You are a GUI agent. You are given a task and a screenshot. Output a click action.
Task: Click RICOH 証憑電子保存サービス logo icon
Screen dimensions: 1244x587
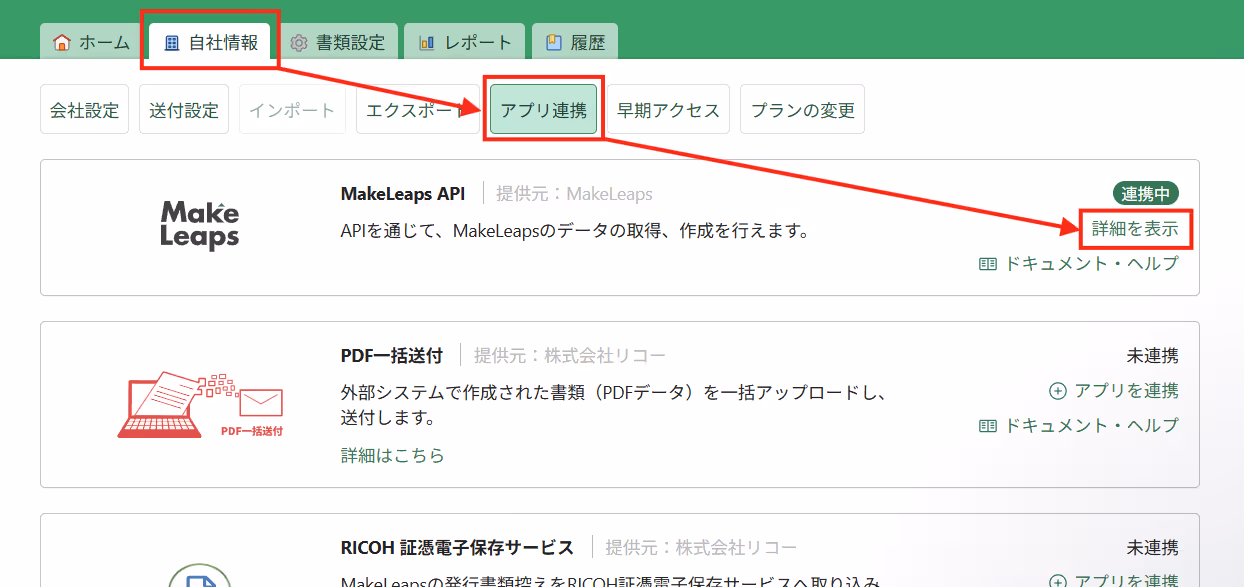tap(200, 576)
